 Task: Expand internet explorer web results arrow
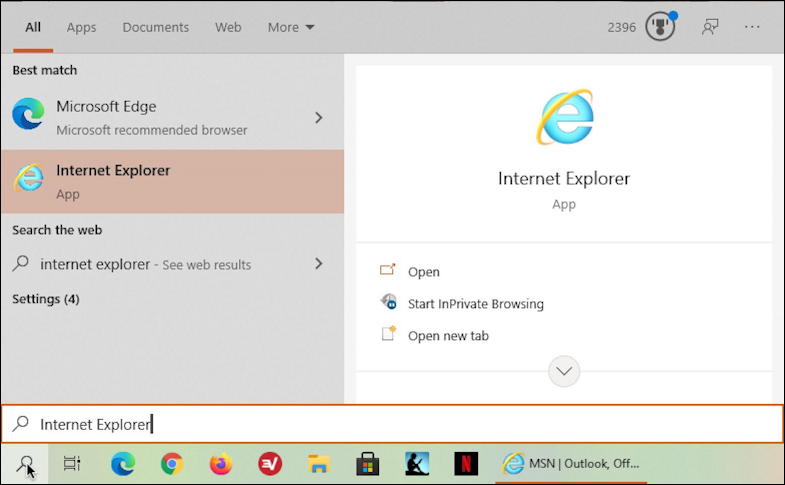point(319,264)
